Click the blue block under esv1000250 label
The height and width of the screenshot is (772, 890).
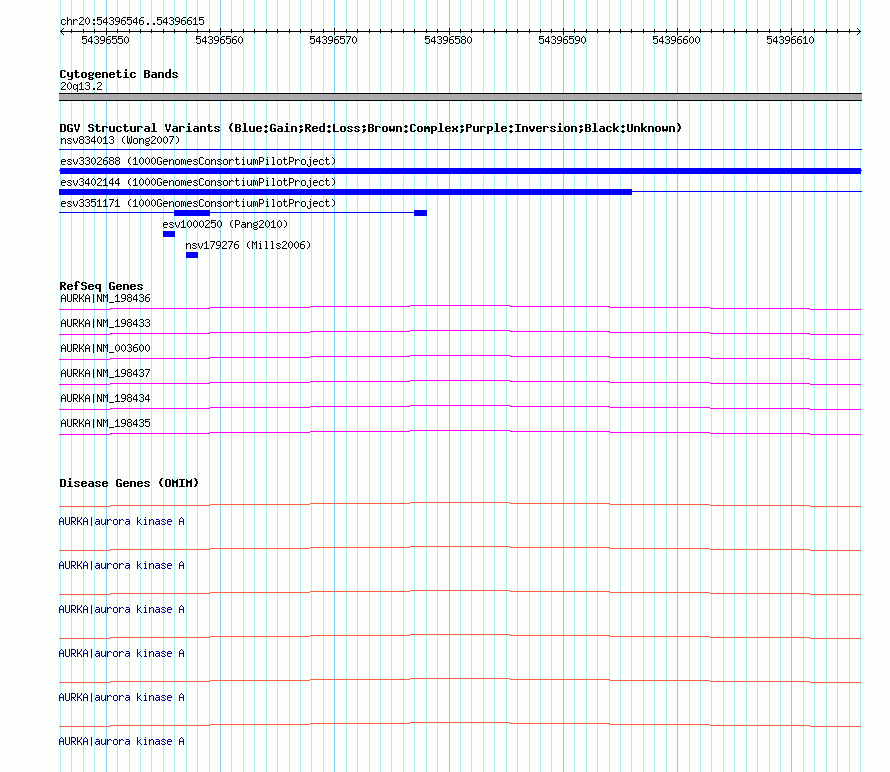pos(169,234)
